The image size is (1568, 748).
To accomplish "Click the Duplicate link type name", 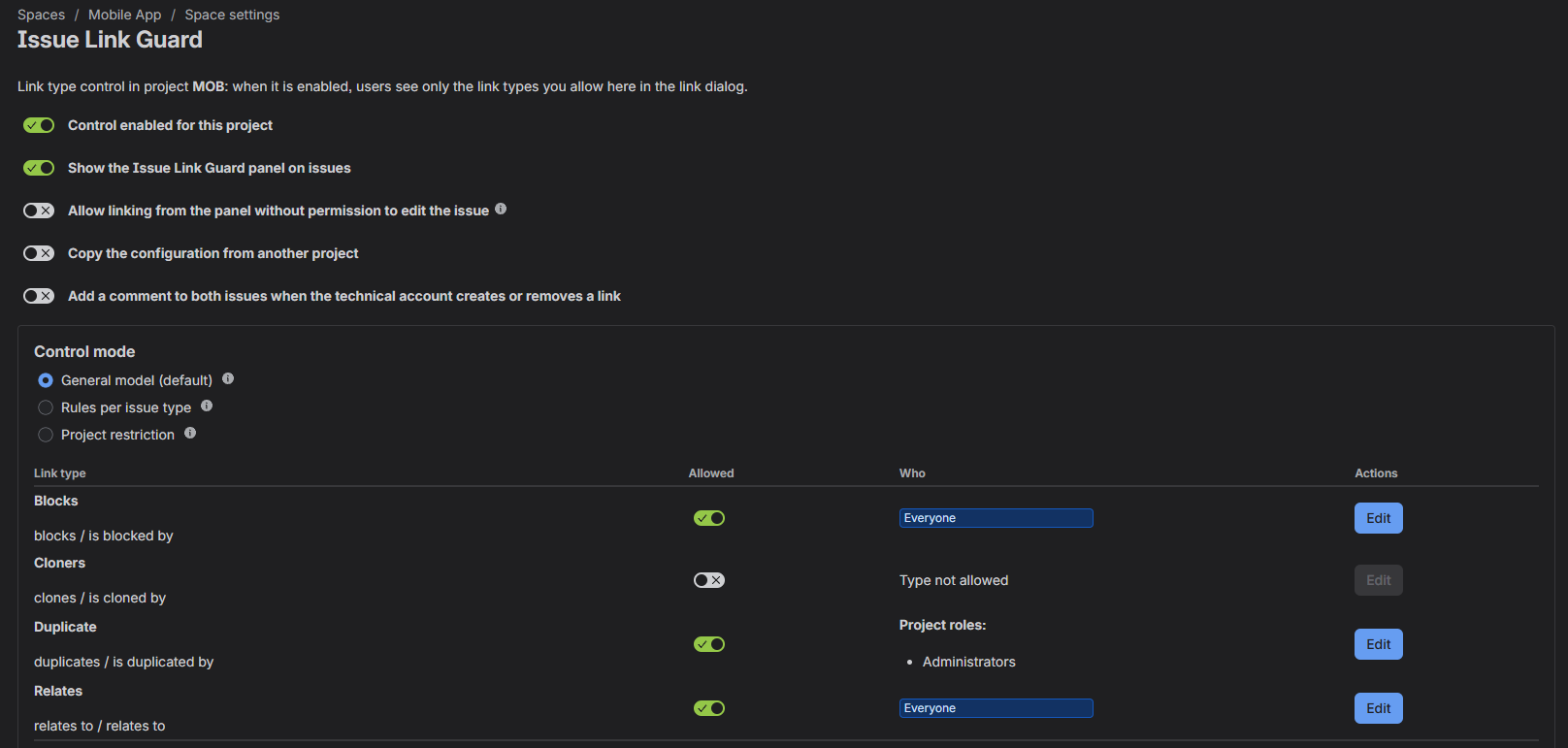I will pyautogui.click(x=65, y=627).
